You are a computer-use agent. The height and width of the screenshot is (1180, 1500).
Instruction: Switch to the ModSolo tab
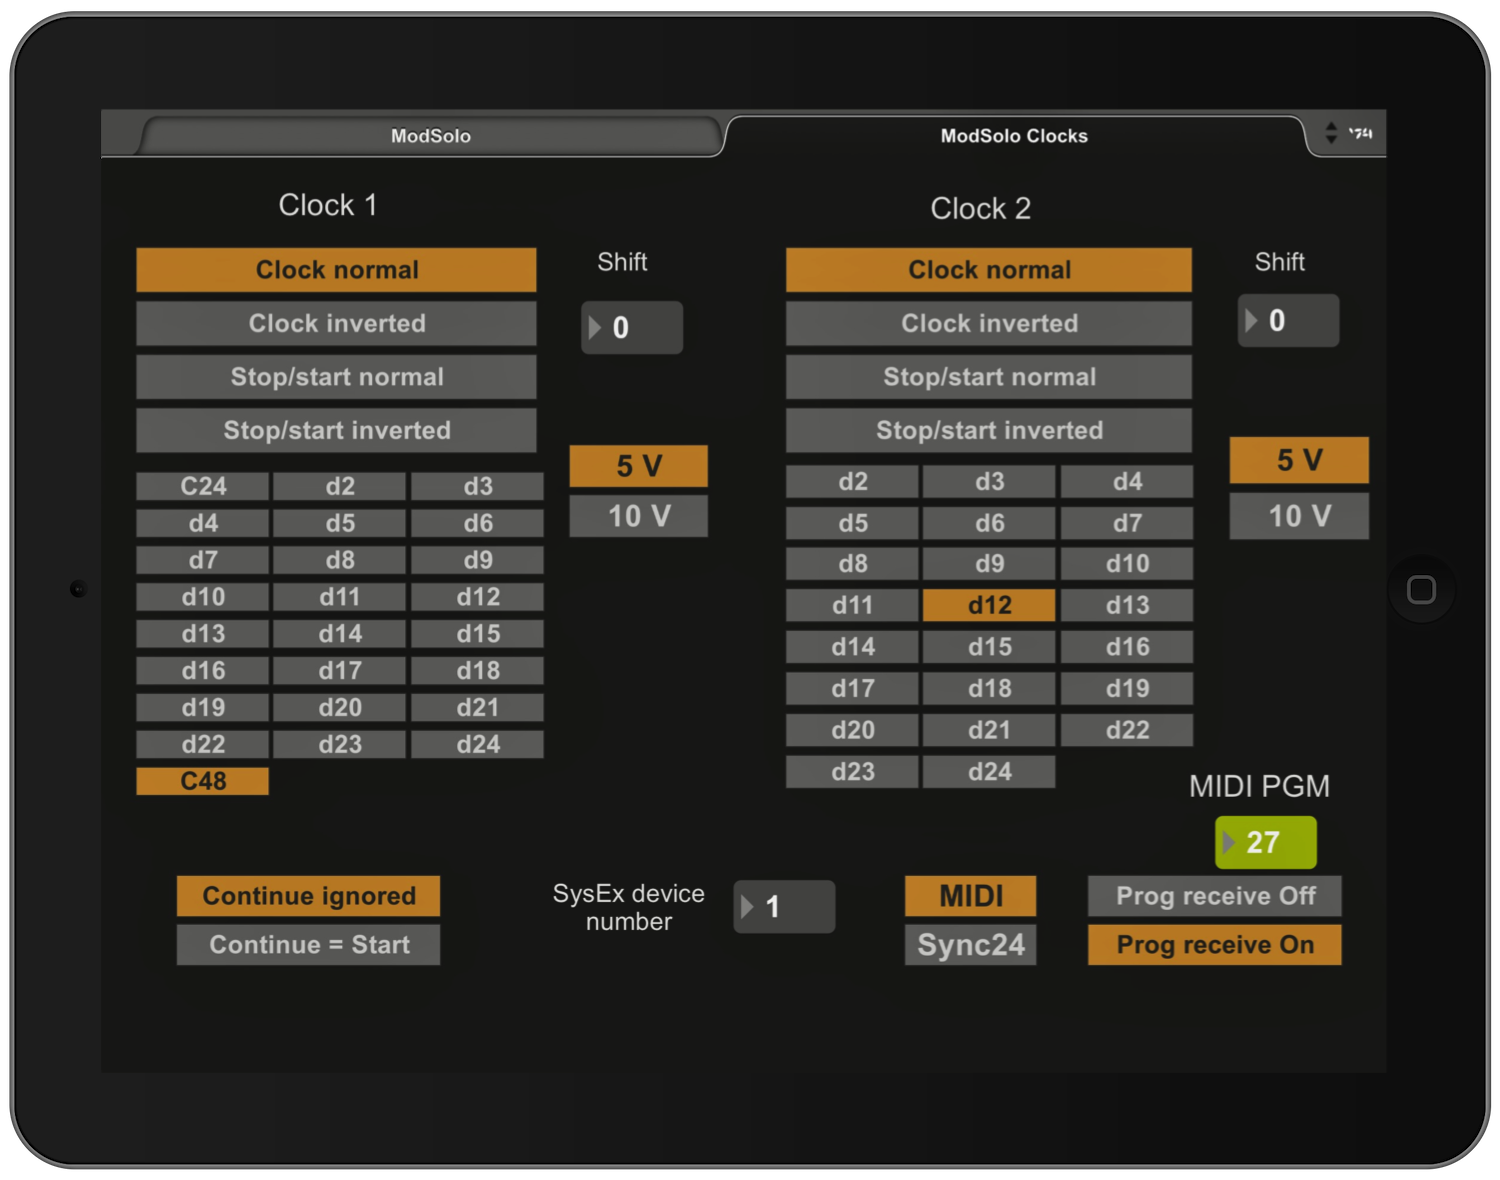pyautogui.click(x=430, y=136)
